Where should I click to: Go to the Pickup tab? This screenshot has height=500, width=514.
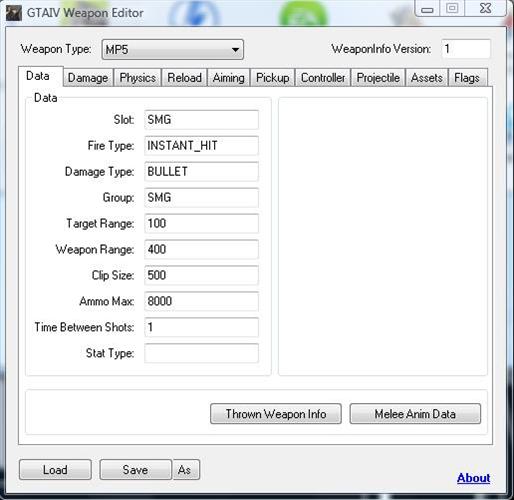(x=272, y=78)
